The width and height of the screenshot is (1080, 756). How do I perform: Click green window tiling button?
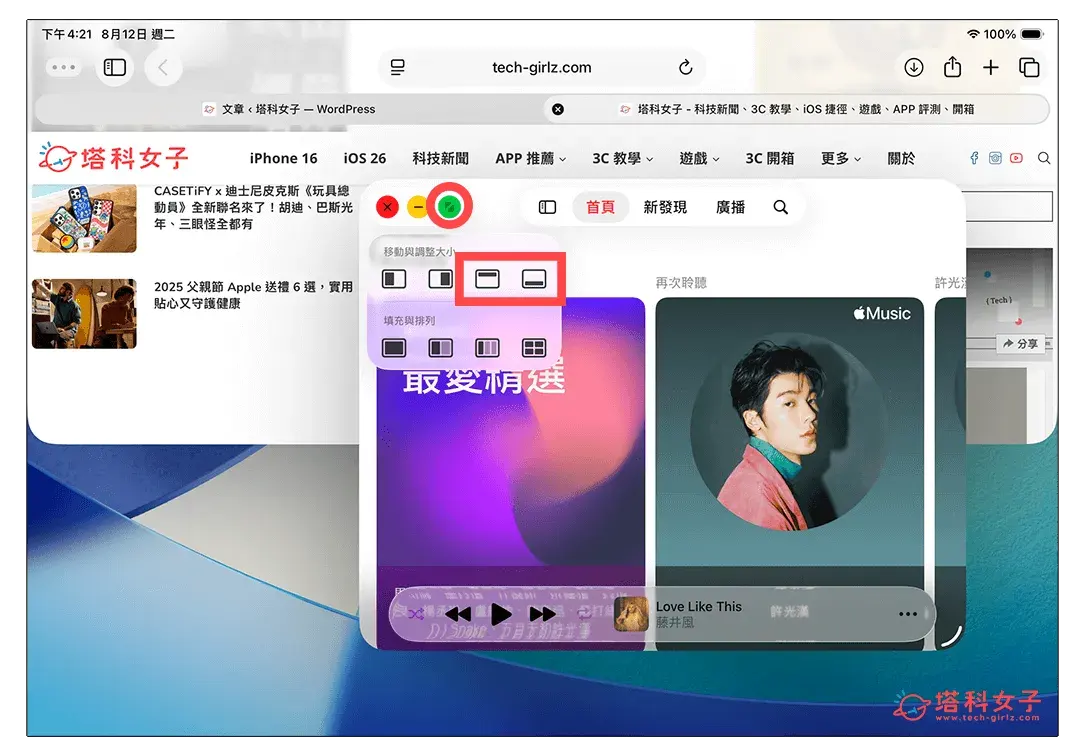[x=449, y=207]
